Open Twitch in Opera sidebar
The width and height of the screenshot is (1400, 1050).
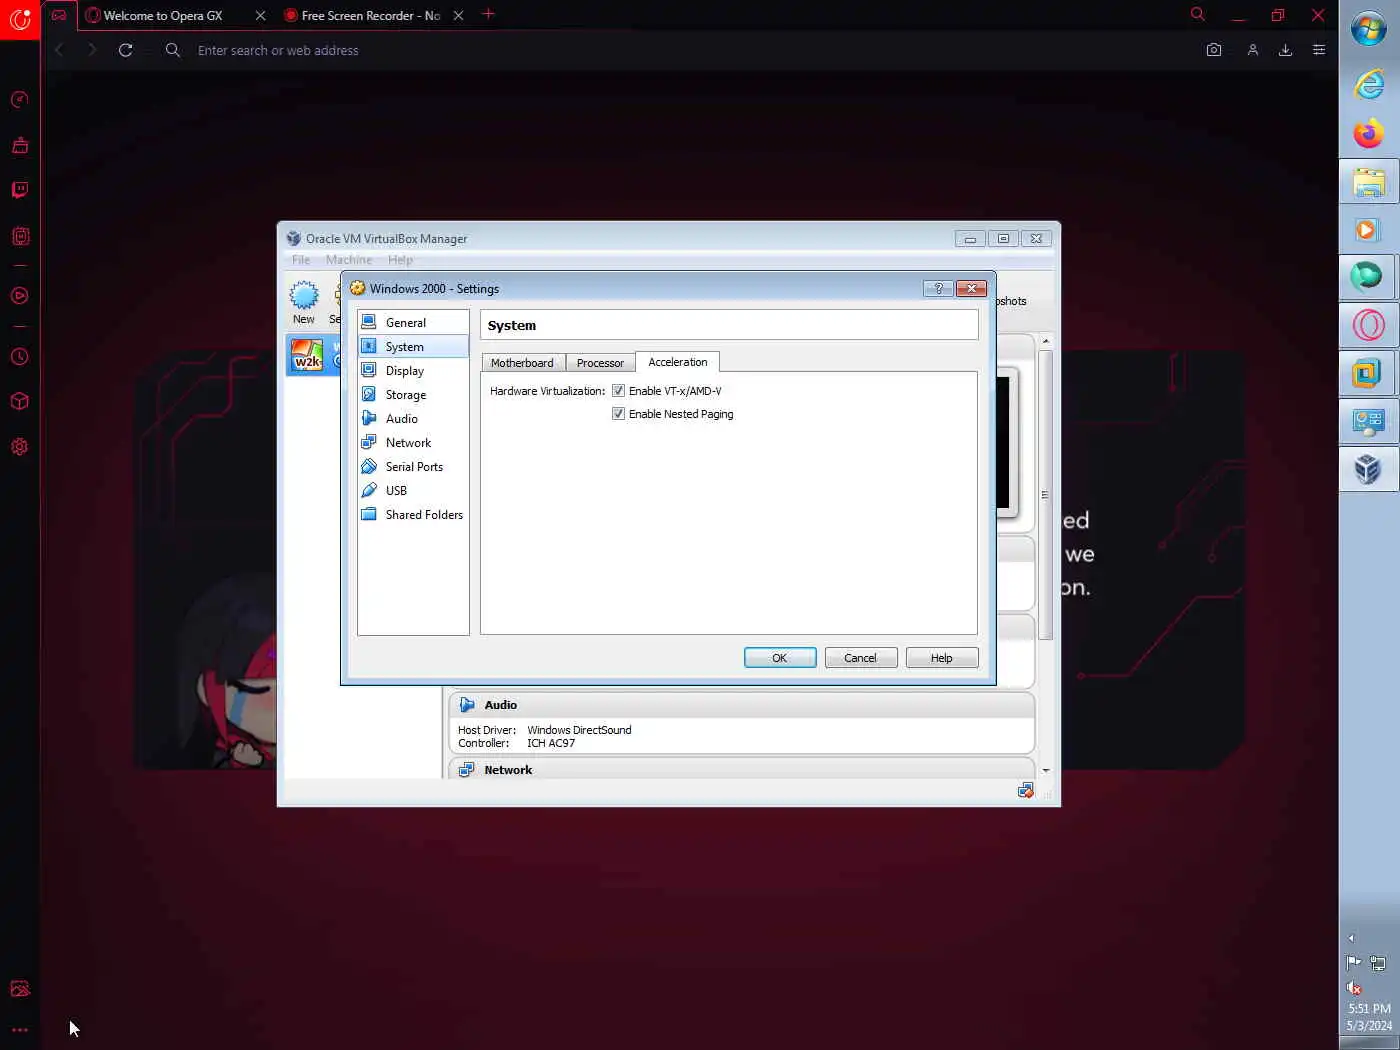pyautogui.click(x=20, y=190)
